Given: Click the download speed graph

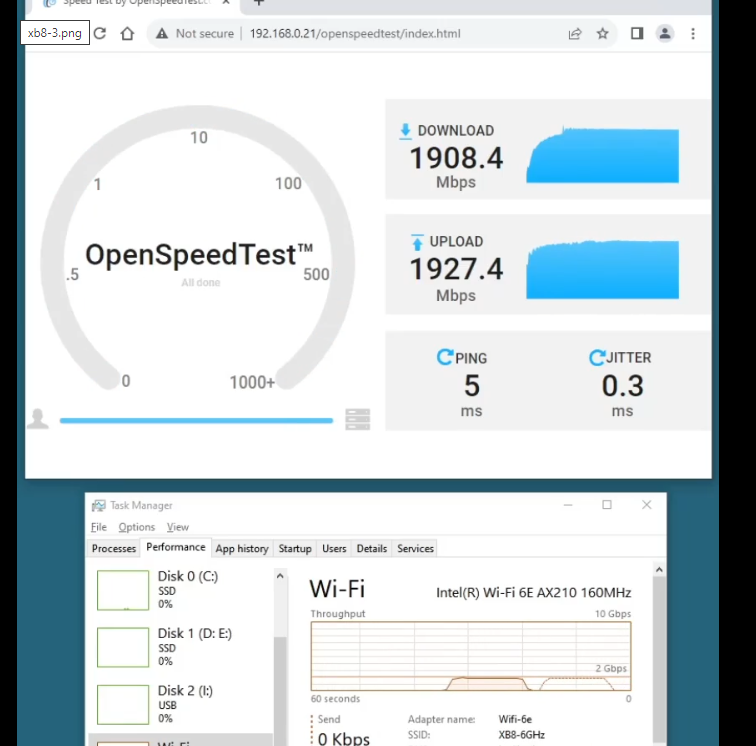Looking at the screenshot, I should coord(602,155).
